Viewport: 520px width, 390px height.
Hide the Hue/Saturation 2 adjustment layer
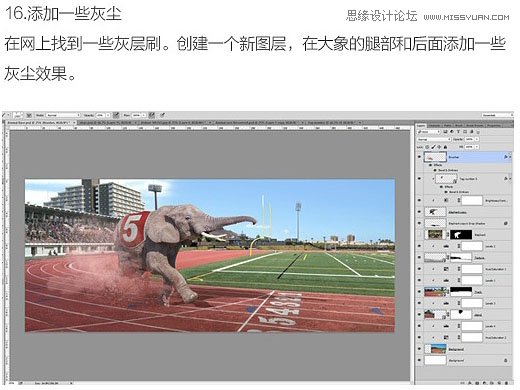tap(419, 338)
